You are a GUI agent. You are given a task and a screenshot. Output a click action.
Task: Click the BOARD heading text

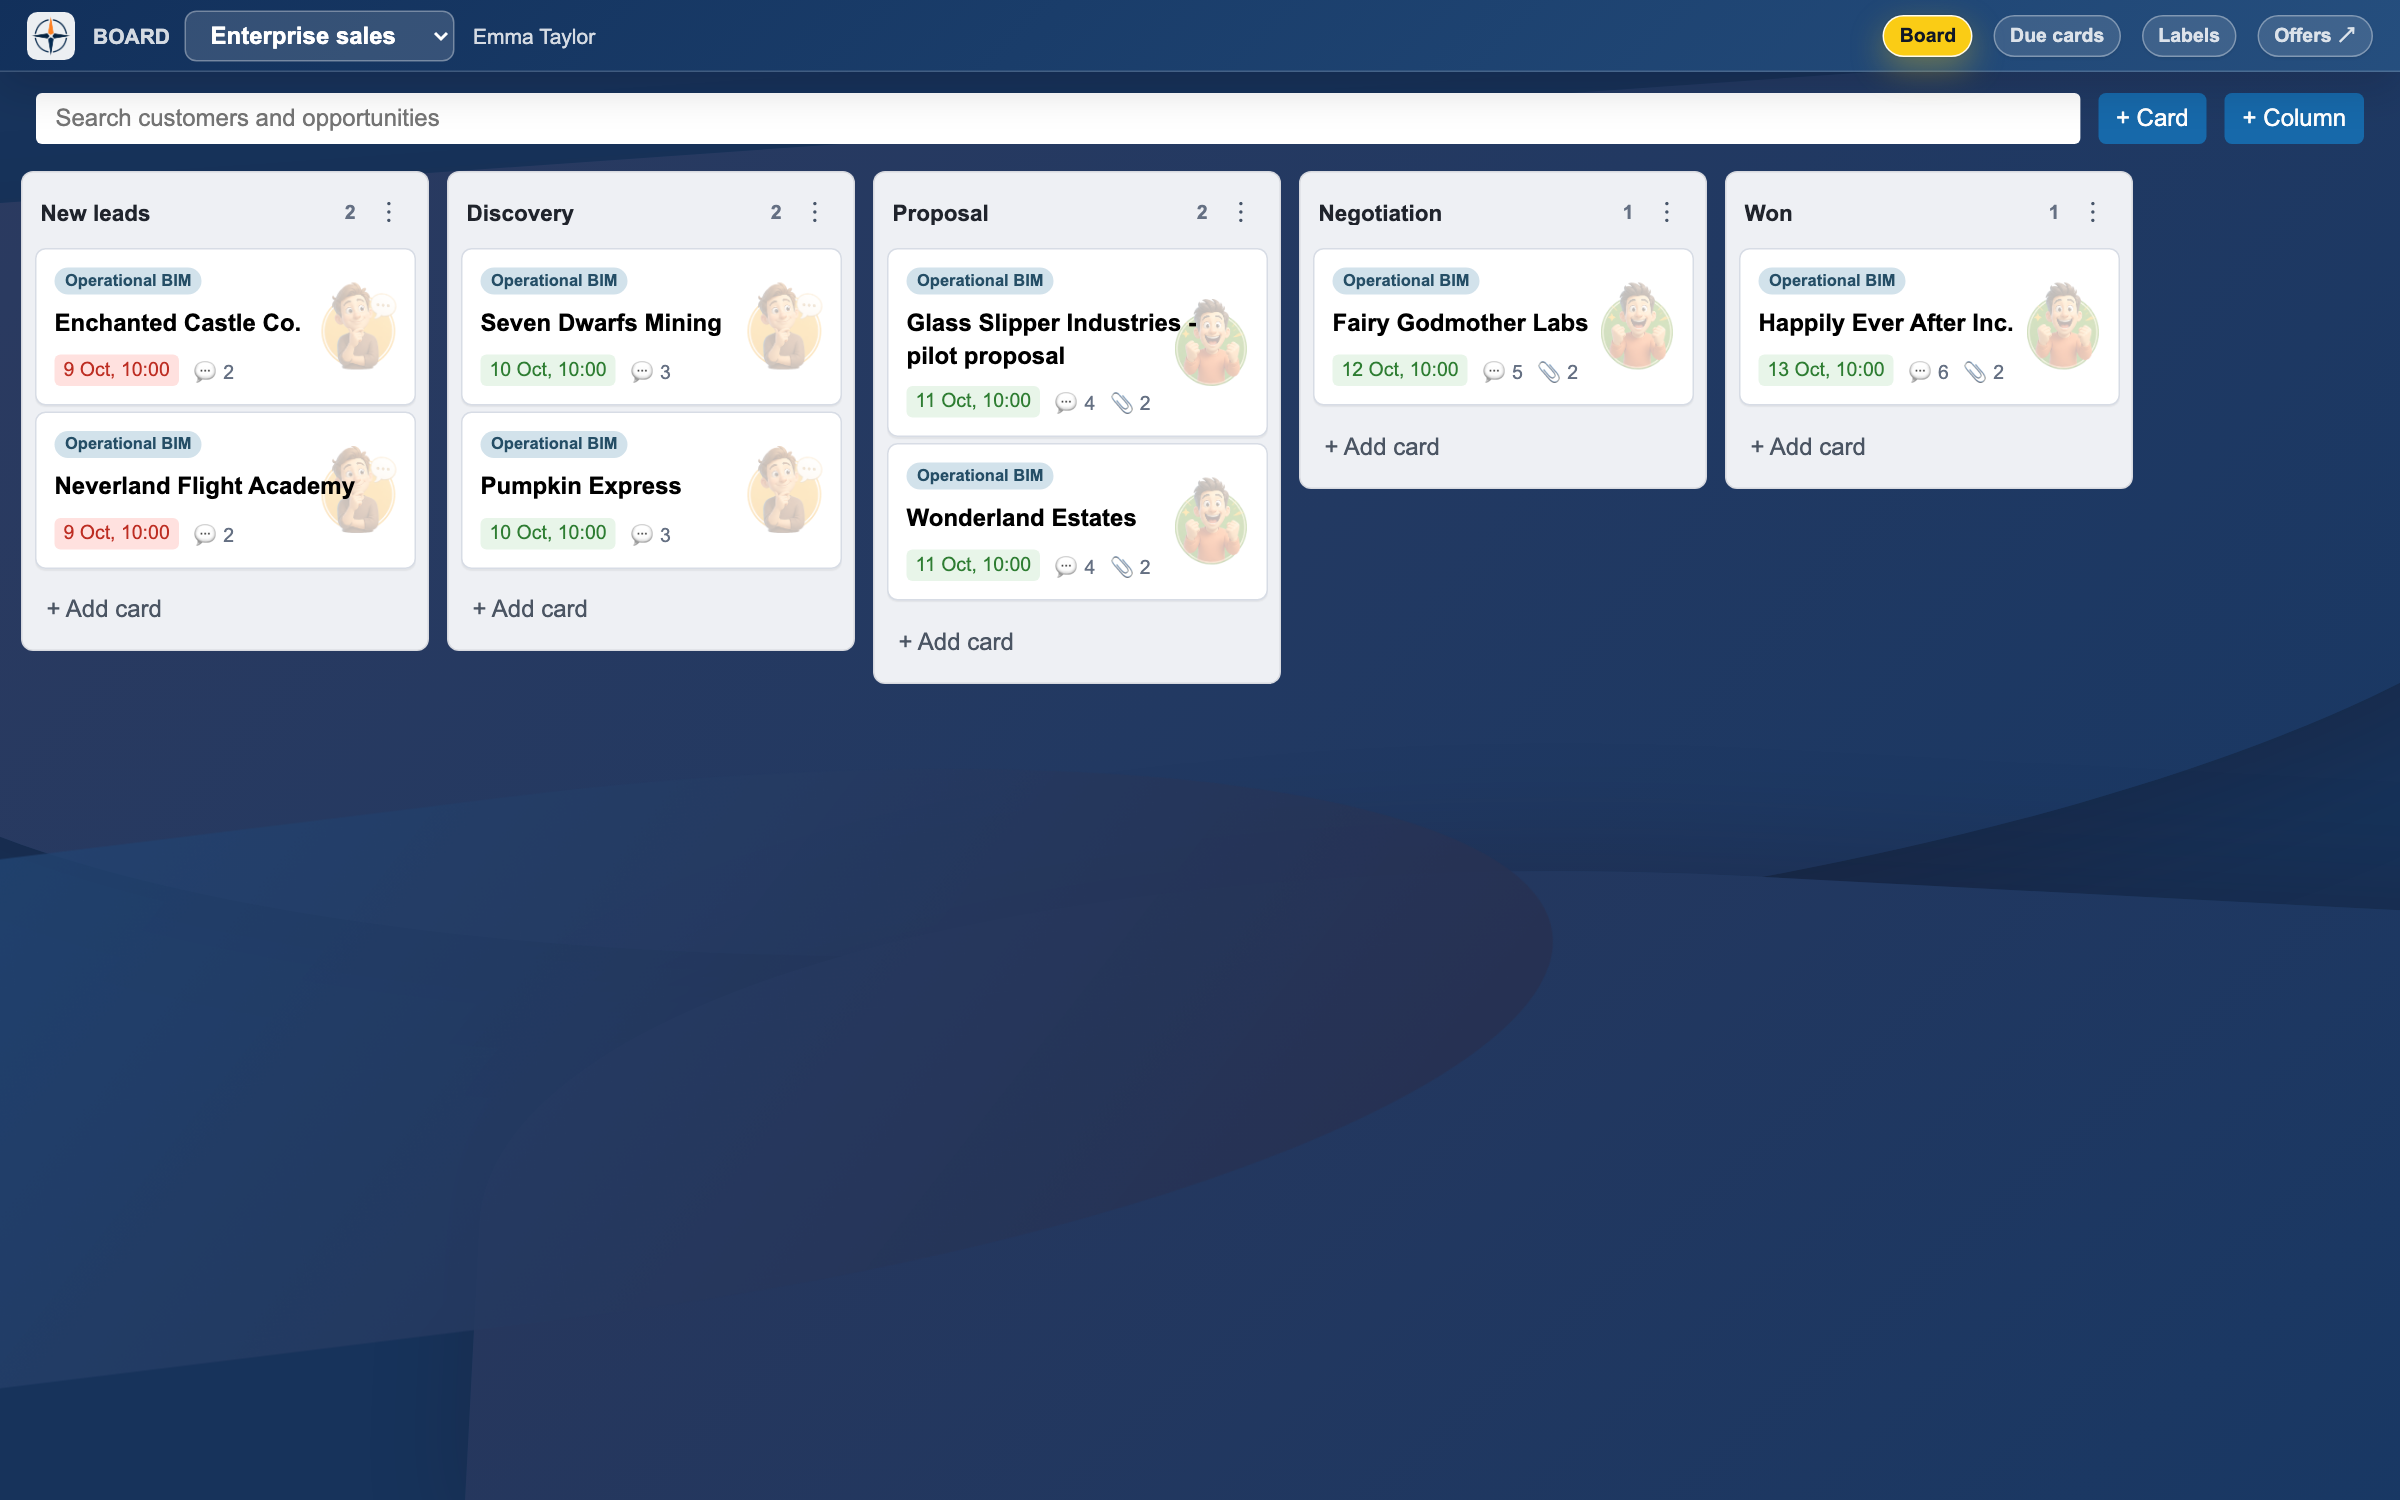pos(131,37)
